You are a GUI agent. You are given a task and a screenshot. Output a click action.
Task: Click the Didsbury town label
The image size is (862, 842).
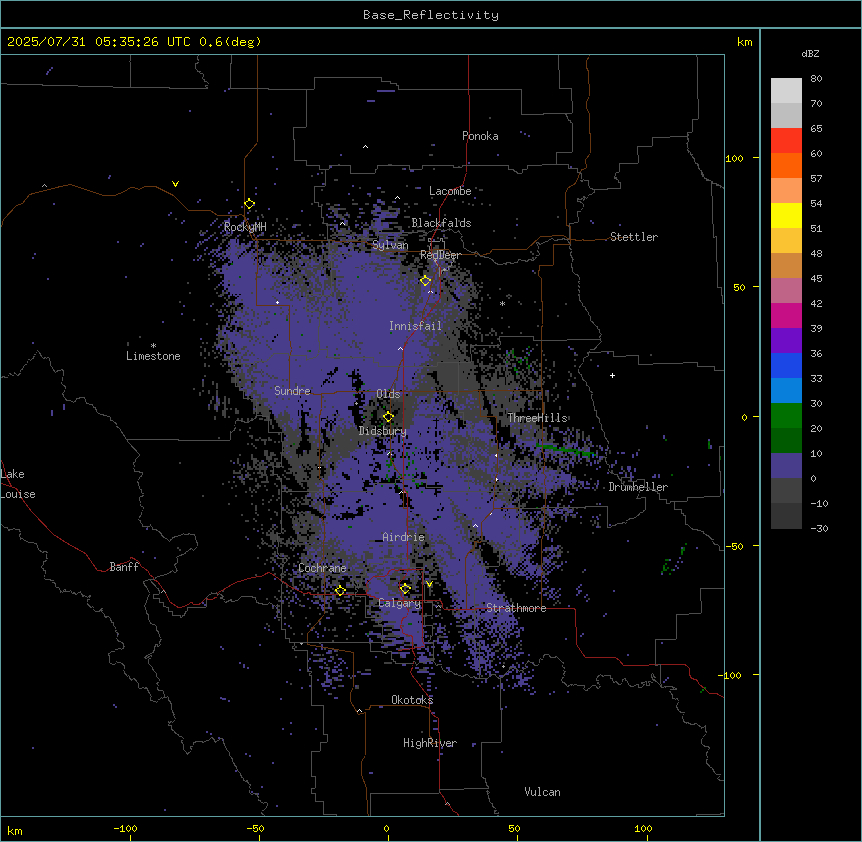click(x=383, y=431)
